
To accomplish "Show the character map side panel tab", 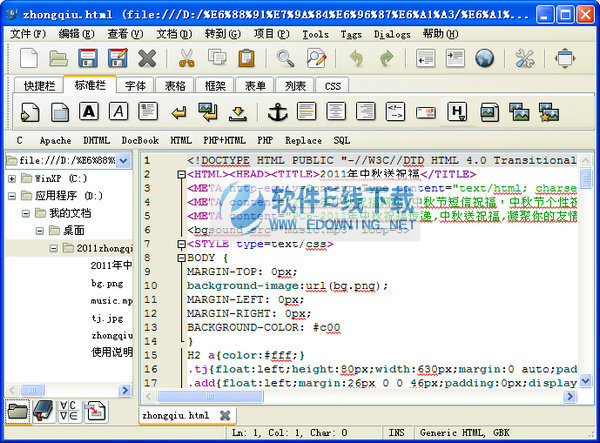I will tap(69, 411).
